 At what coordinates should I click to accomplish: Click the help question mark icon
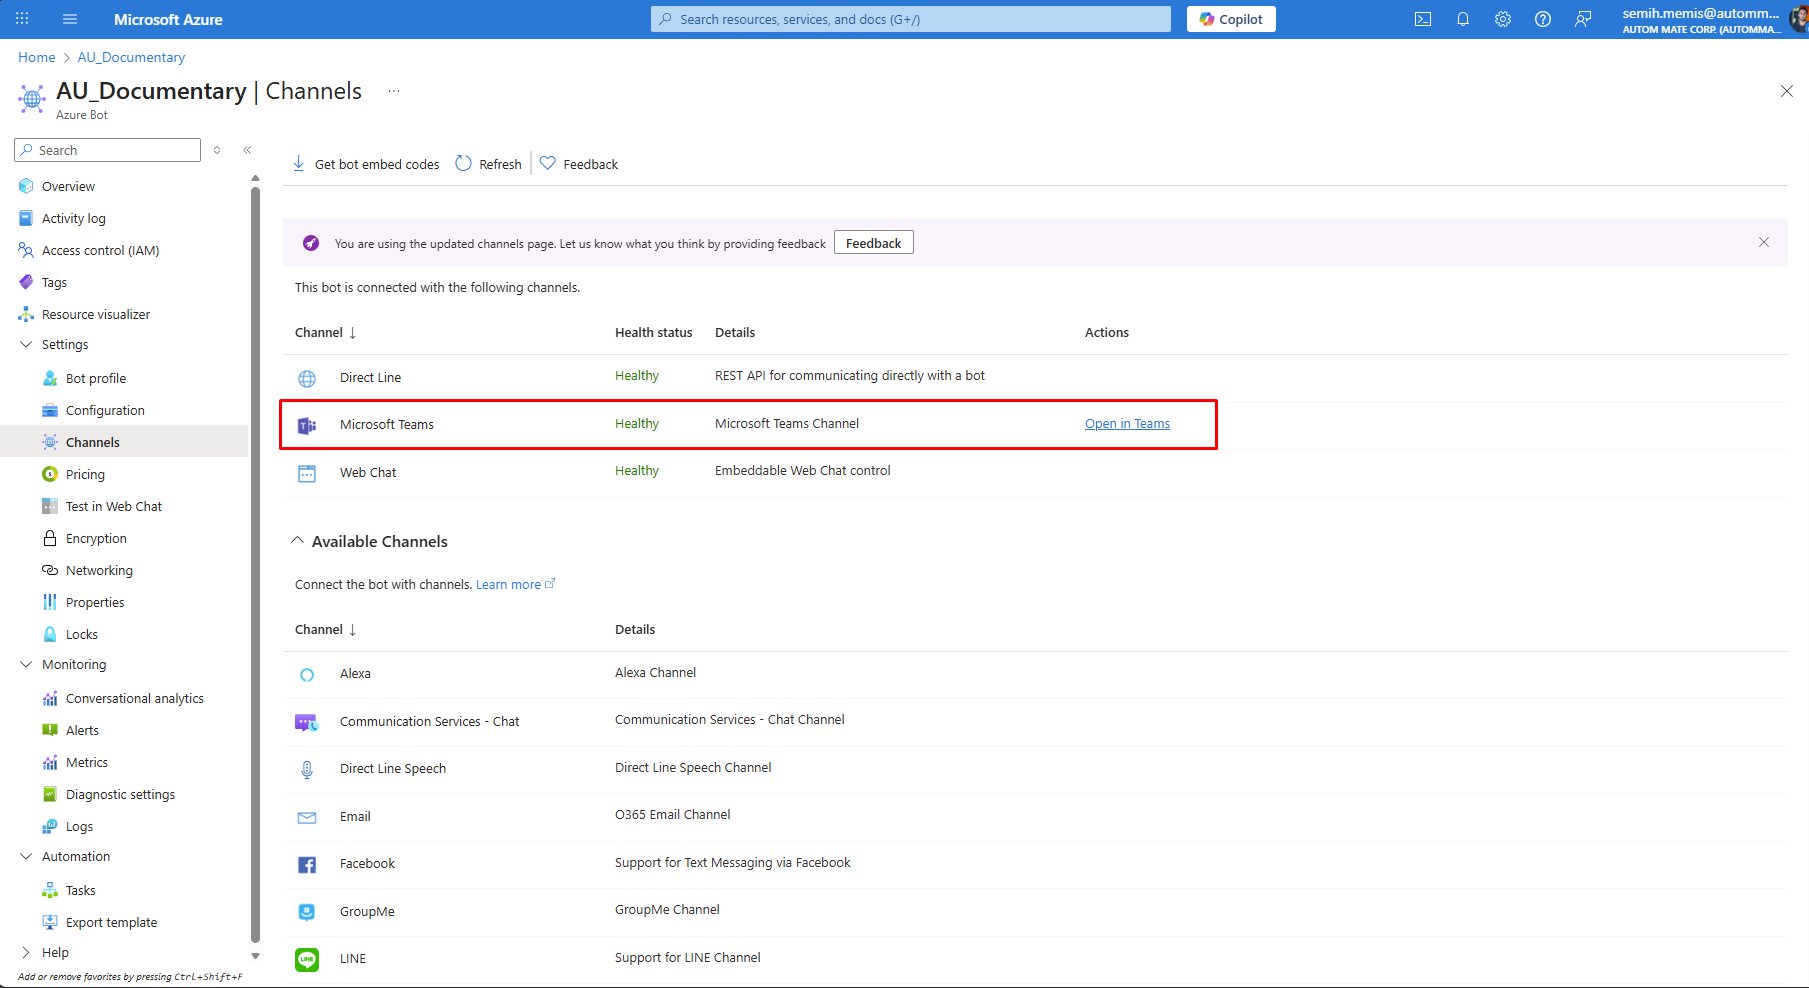[x=1542, y=19]
